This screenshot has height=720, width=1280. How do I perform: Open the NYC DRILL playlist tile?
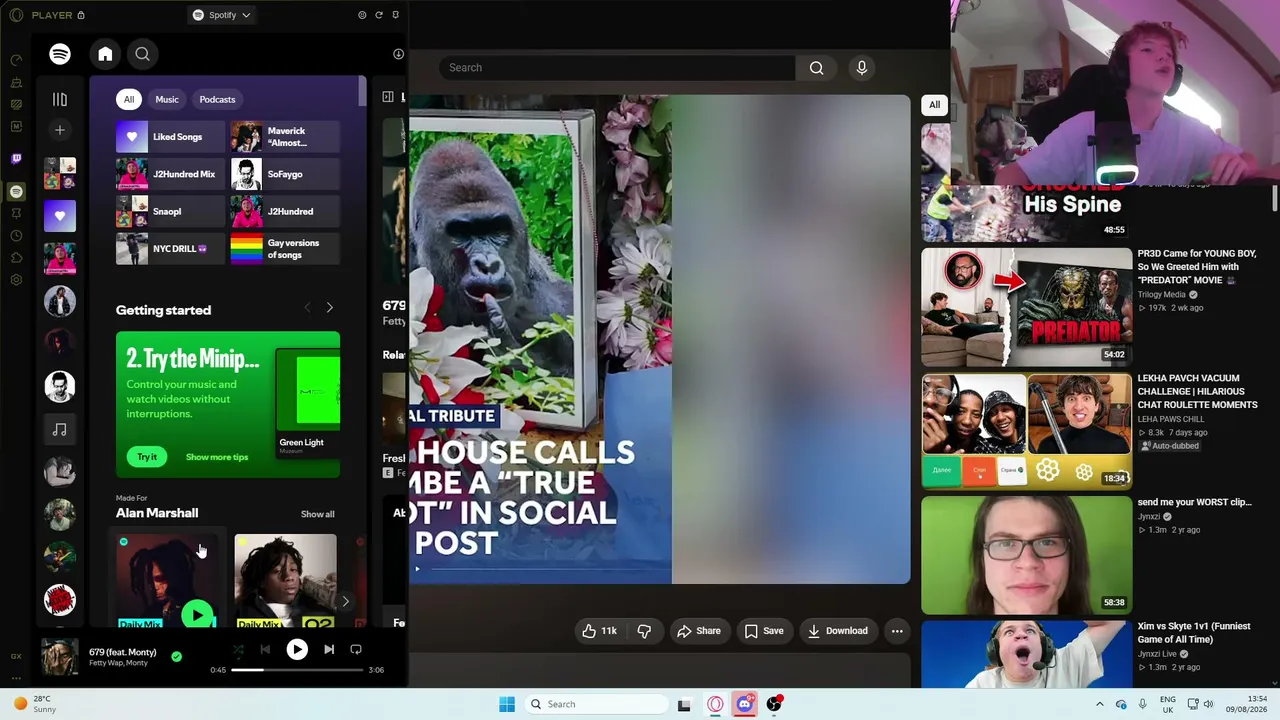coord(171,249)
